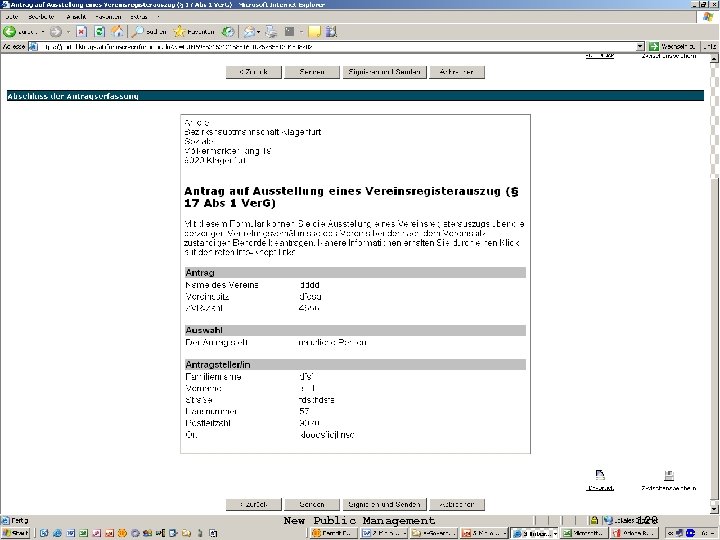Launch Excel from the quick launch bar
720x540 pixels.
[x=83, y=533]
